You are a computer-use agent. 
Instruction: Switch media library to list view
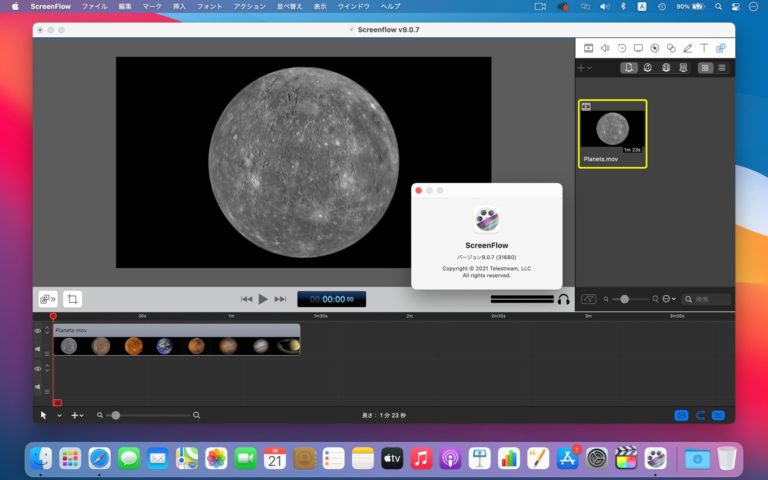pyautogui.click(x=721, y=68)
